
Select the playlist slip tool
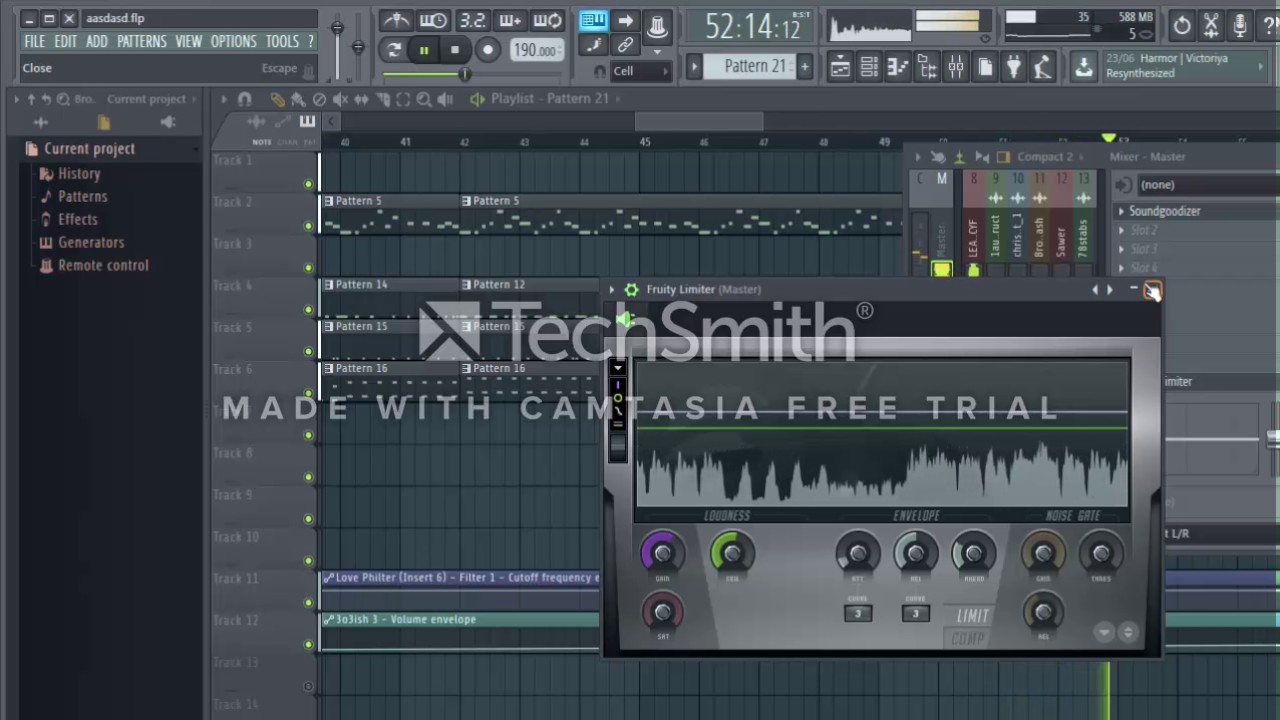(361, 99)
